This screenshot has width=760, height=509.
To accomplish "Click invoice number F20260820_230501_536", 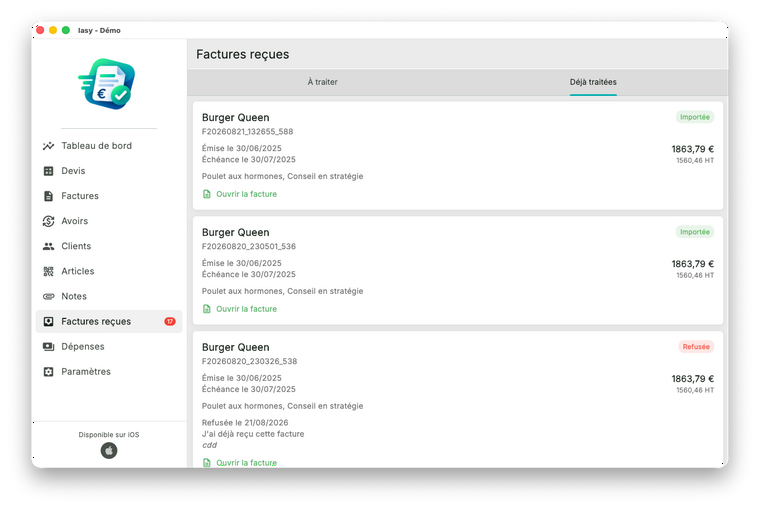I will [249, 247].
